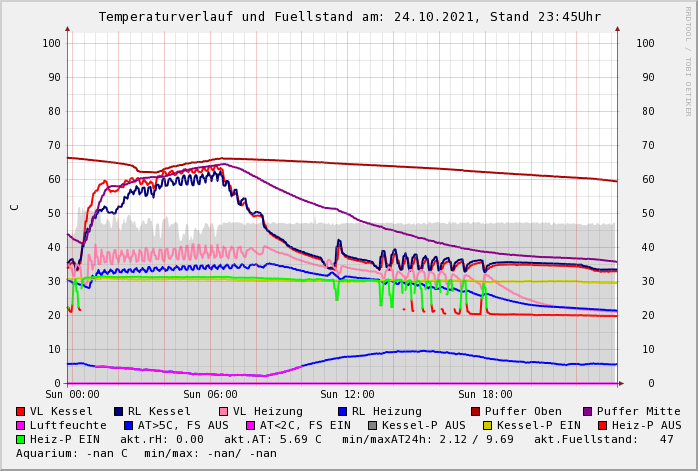The width and height of the screenshot is (698, 471).
Task: Click the Sun 06:00 time axis label
Action: [210, 394]
